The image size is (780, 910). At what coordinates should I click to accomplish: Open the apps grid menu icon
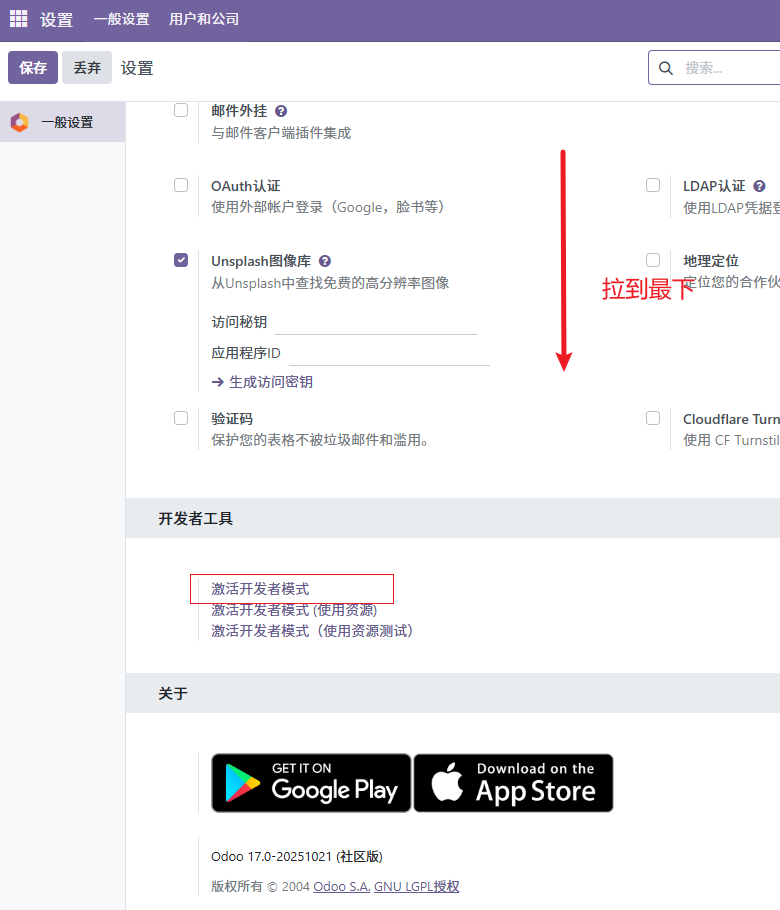[x=19, y=19]
